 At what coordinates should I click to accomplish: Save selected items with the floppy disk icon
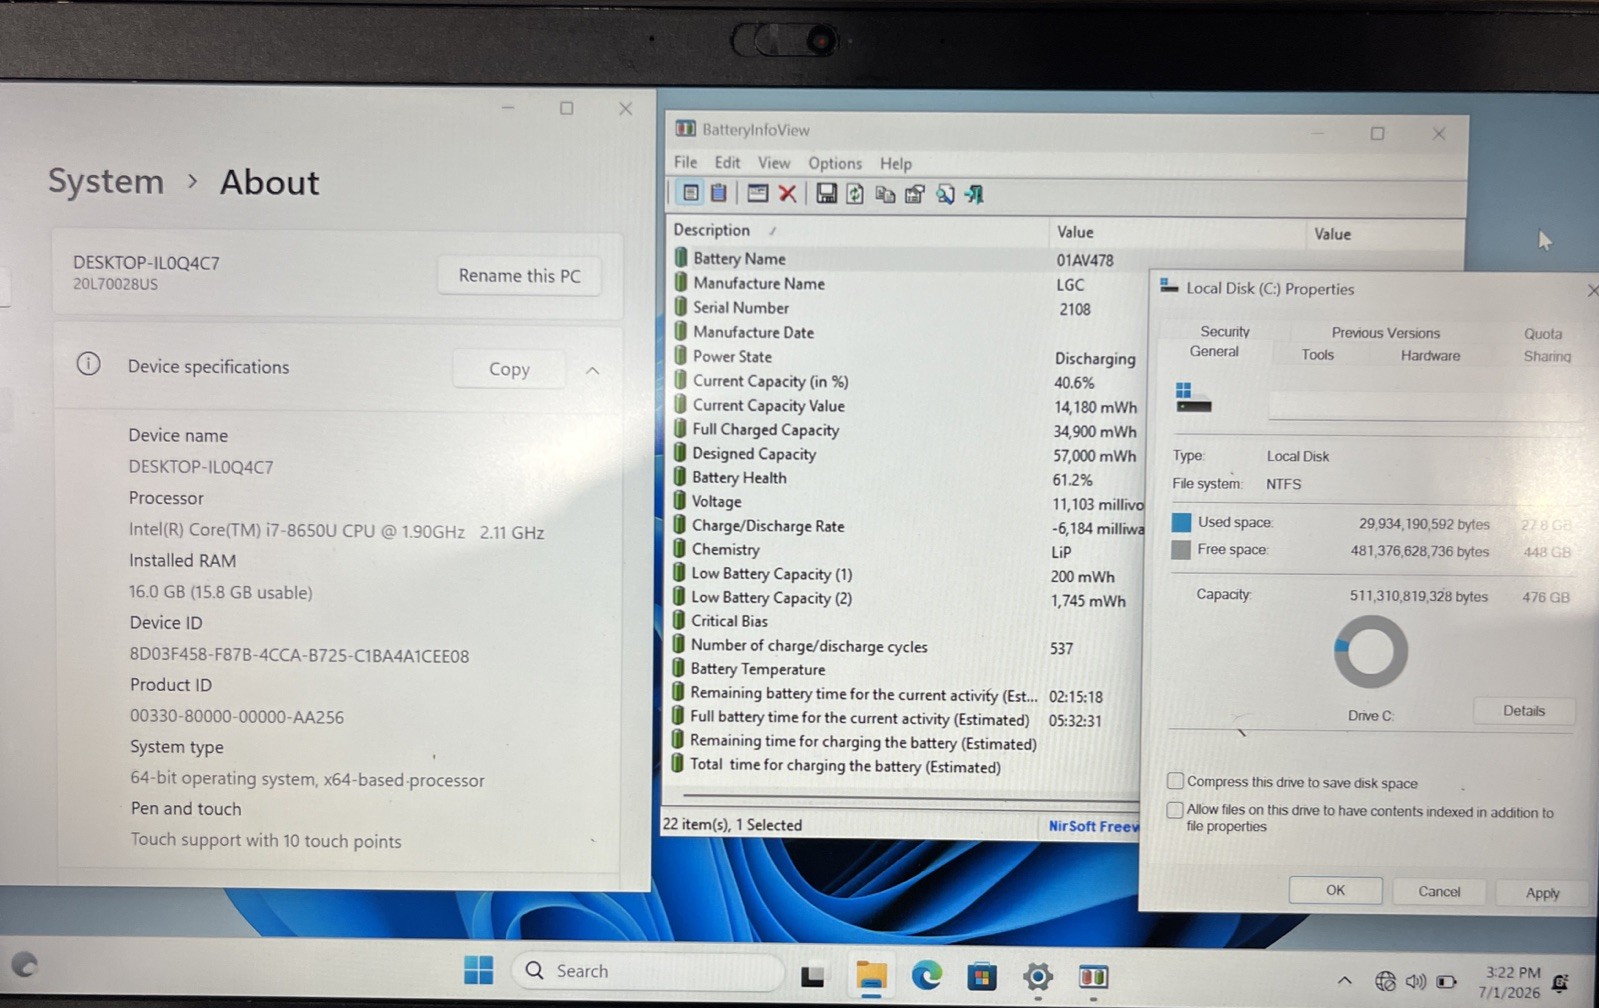pyautogui.click(x=826, y=193)
